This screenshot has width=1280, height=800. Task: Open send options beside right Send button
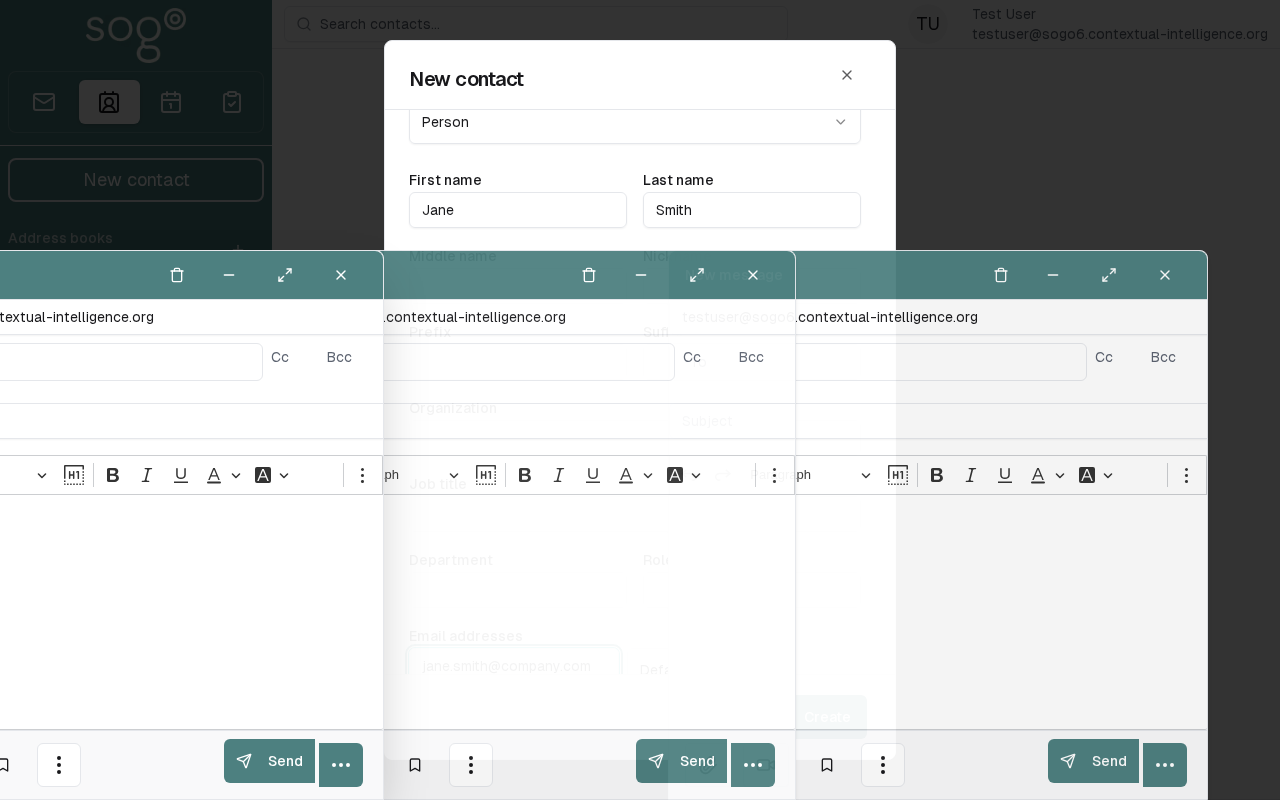pyautogui.click(x=1165, y=765)
